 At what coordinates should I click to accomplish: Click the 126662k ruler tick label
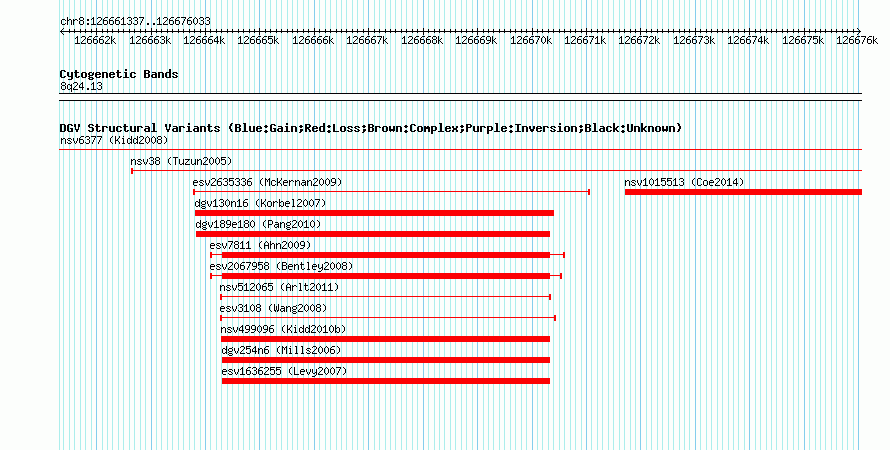[95, 41]
